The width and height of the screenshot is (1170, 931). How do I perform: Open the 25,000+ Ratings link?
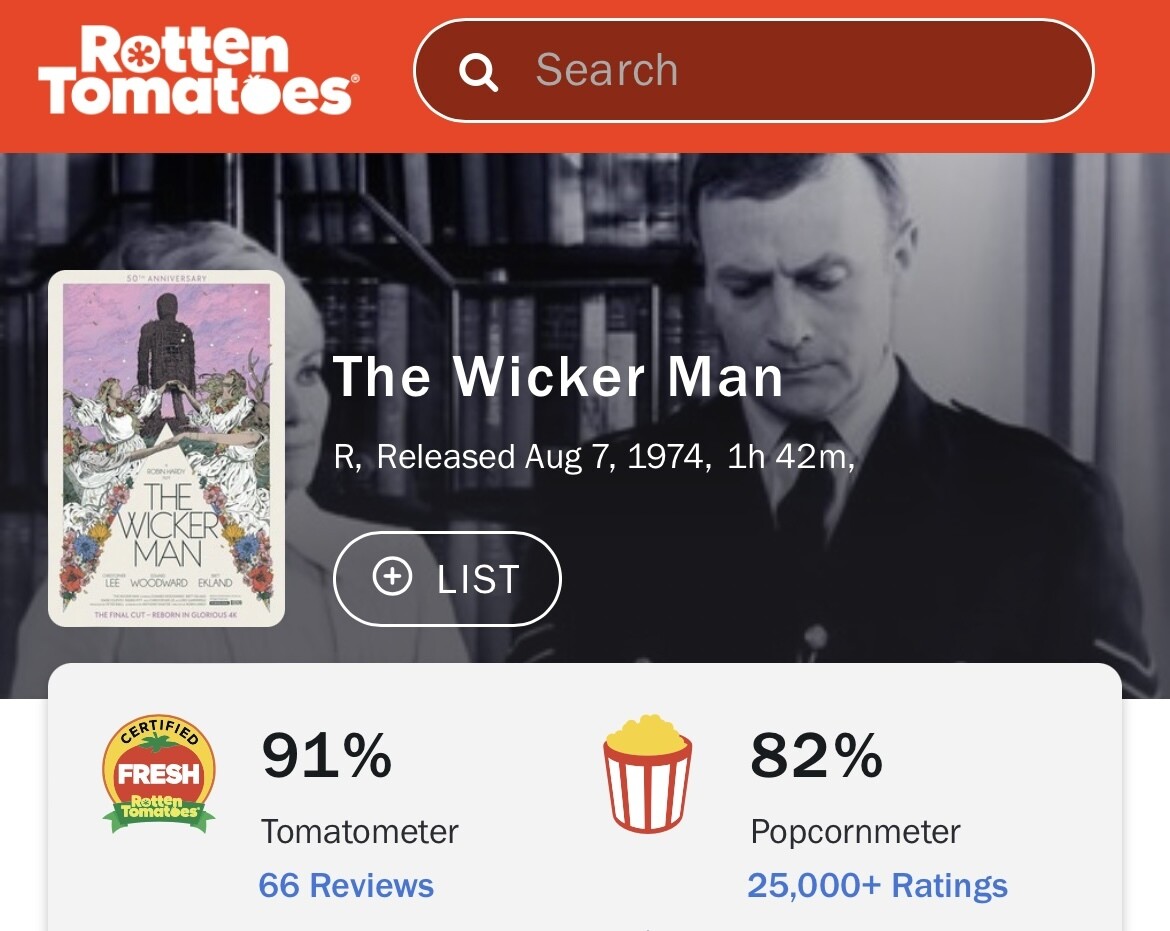877,885
